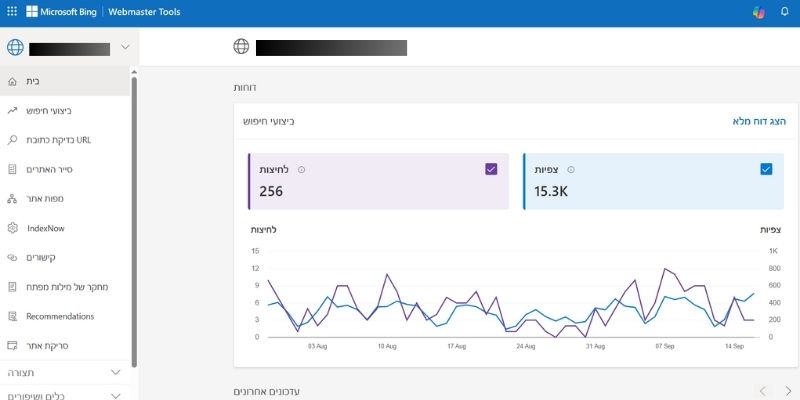Uncheck the blue צפיות checkbox
The height and width of the screenshot is (400, 800).
point(766,169)
